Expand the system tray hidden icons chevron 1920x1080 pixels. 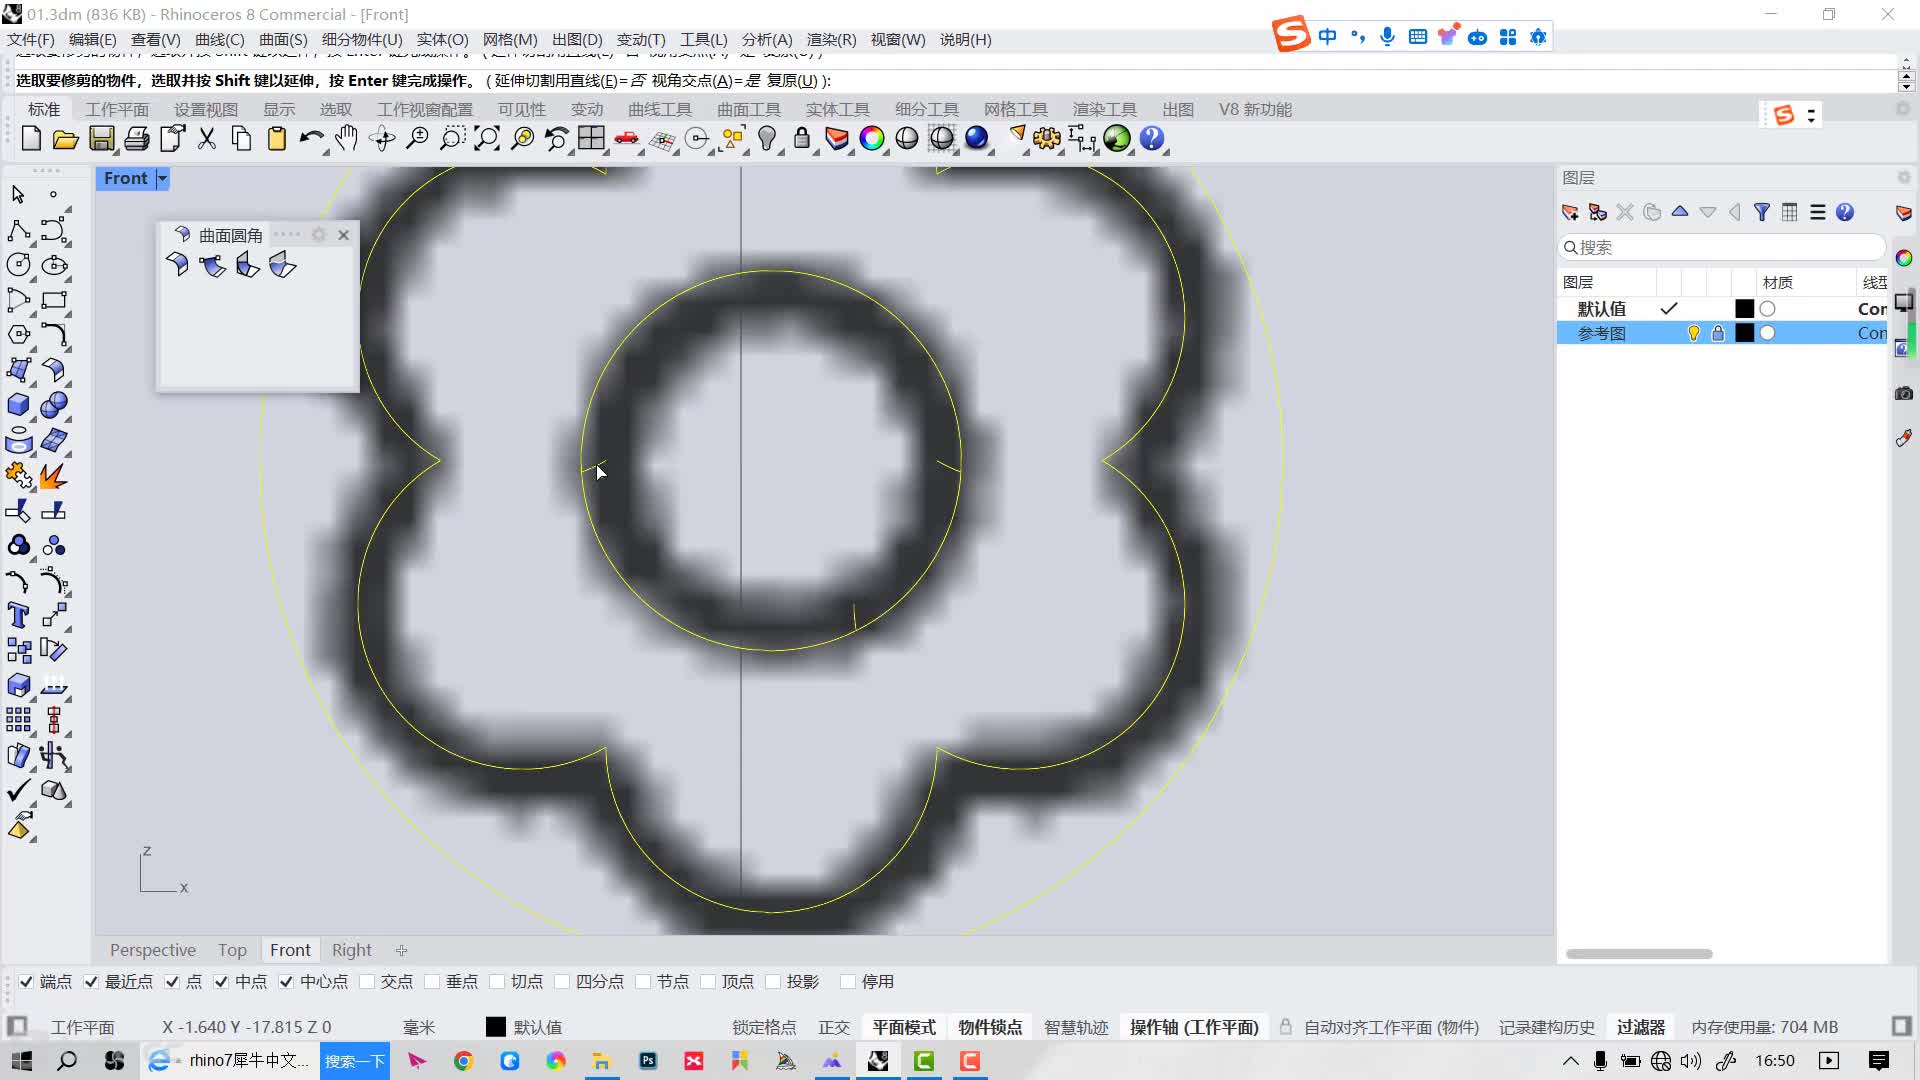tap(1570, 1061)
